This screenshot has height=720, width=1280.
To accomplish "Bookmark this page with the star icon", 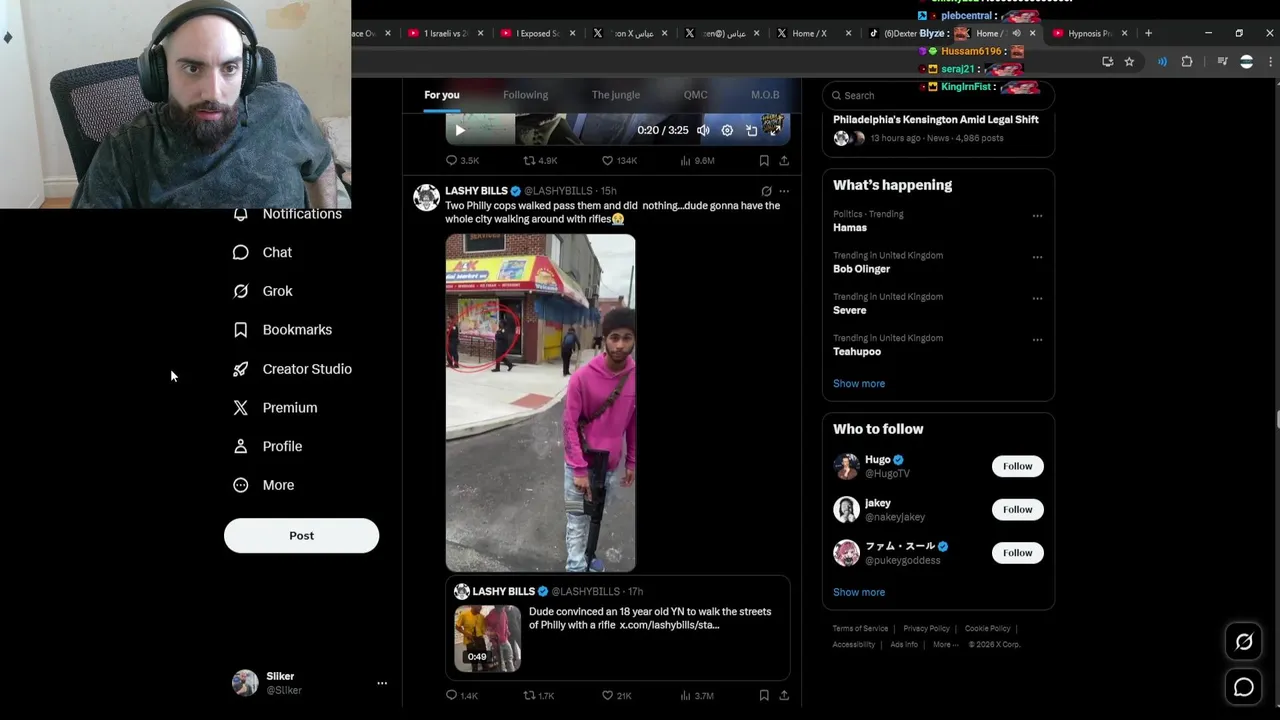I will (x=1129, y=62).
